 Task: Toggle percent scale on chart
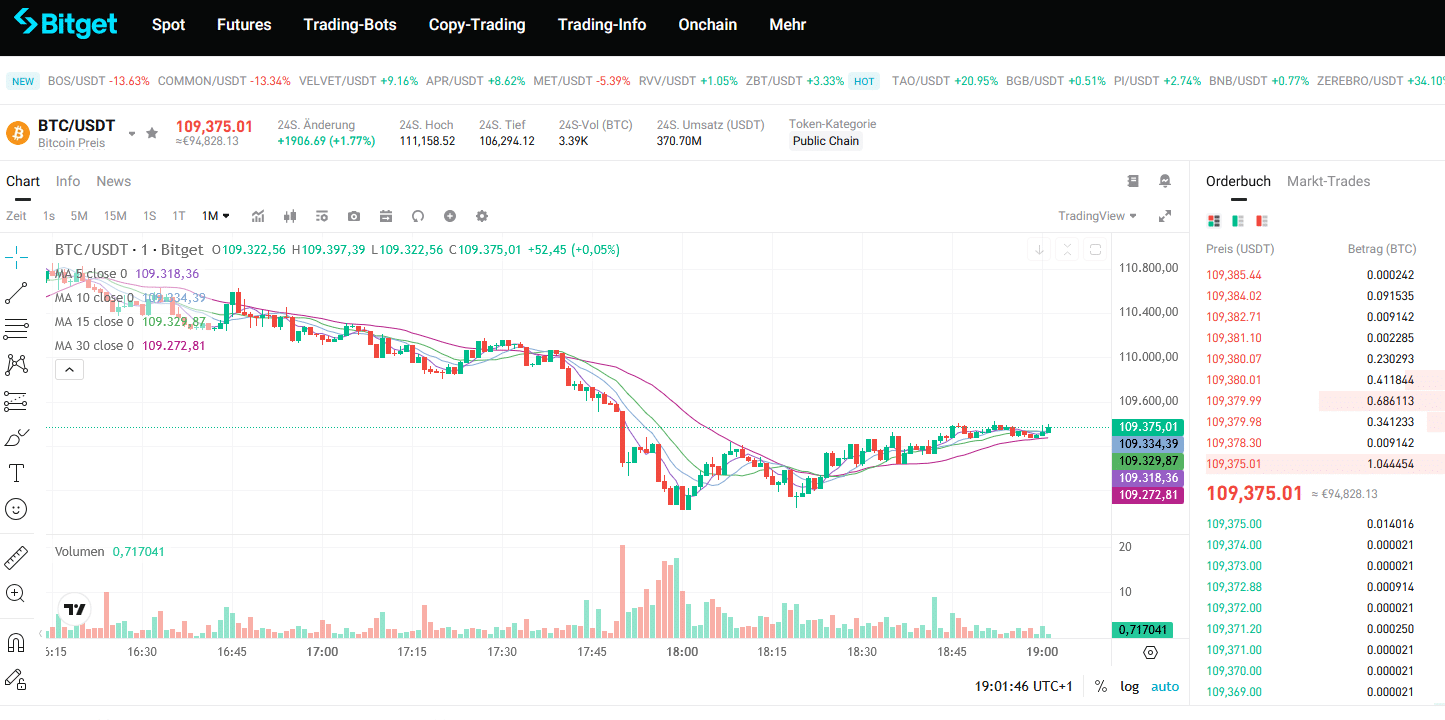1101,687
